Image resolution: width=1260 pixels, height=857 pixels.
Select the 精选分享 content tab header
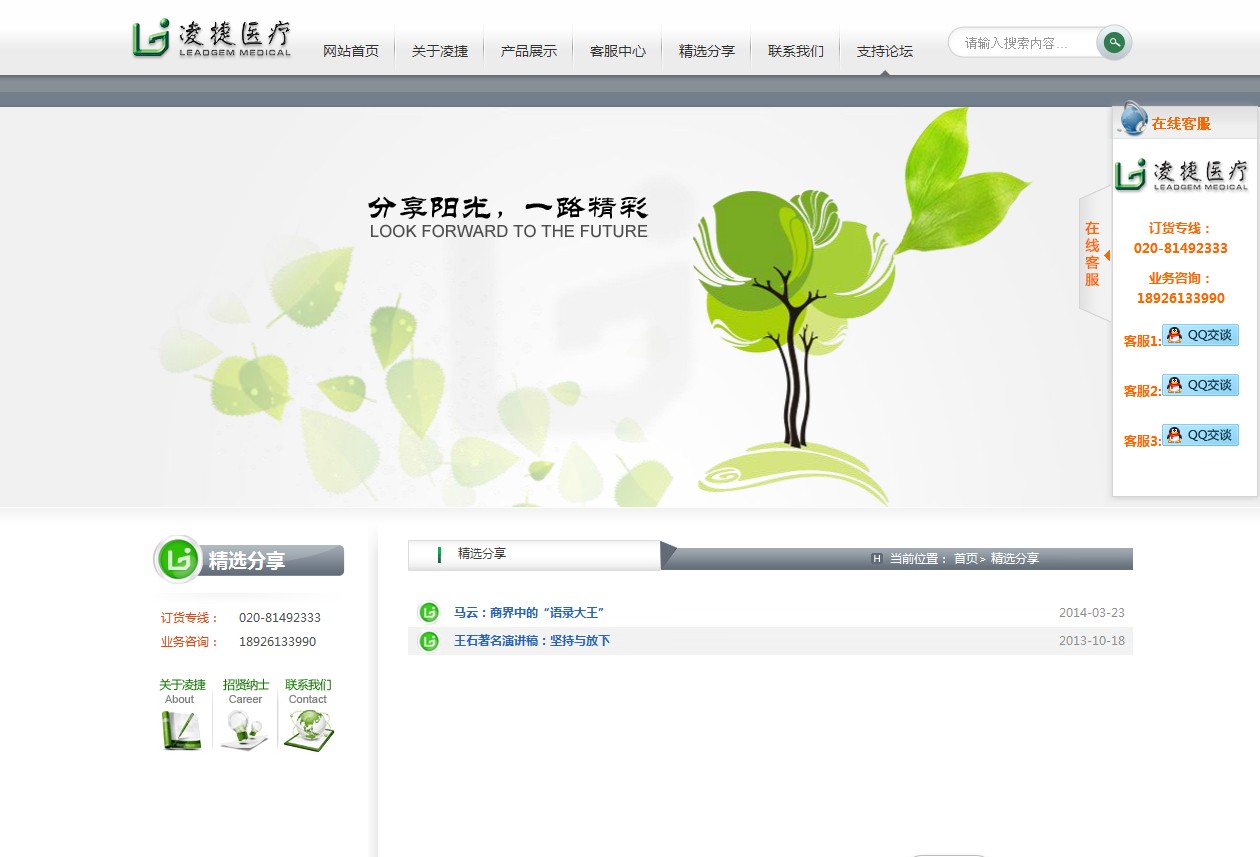tap(482, 554)
